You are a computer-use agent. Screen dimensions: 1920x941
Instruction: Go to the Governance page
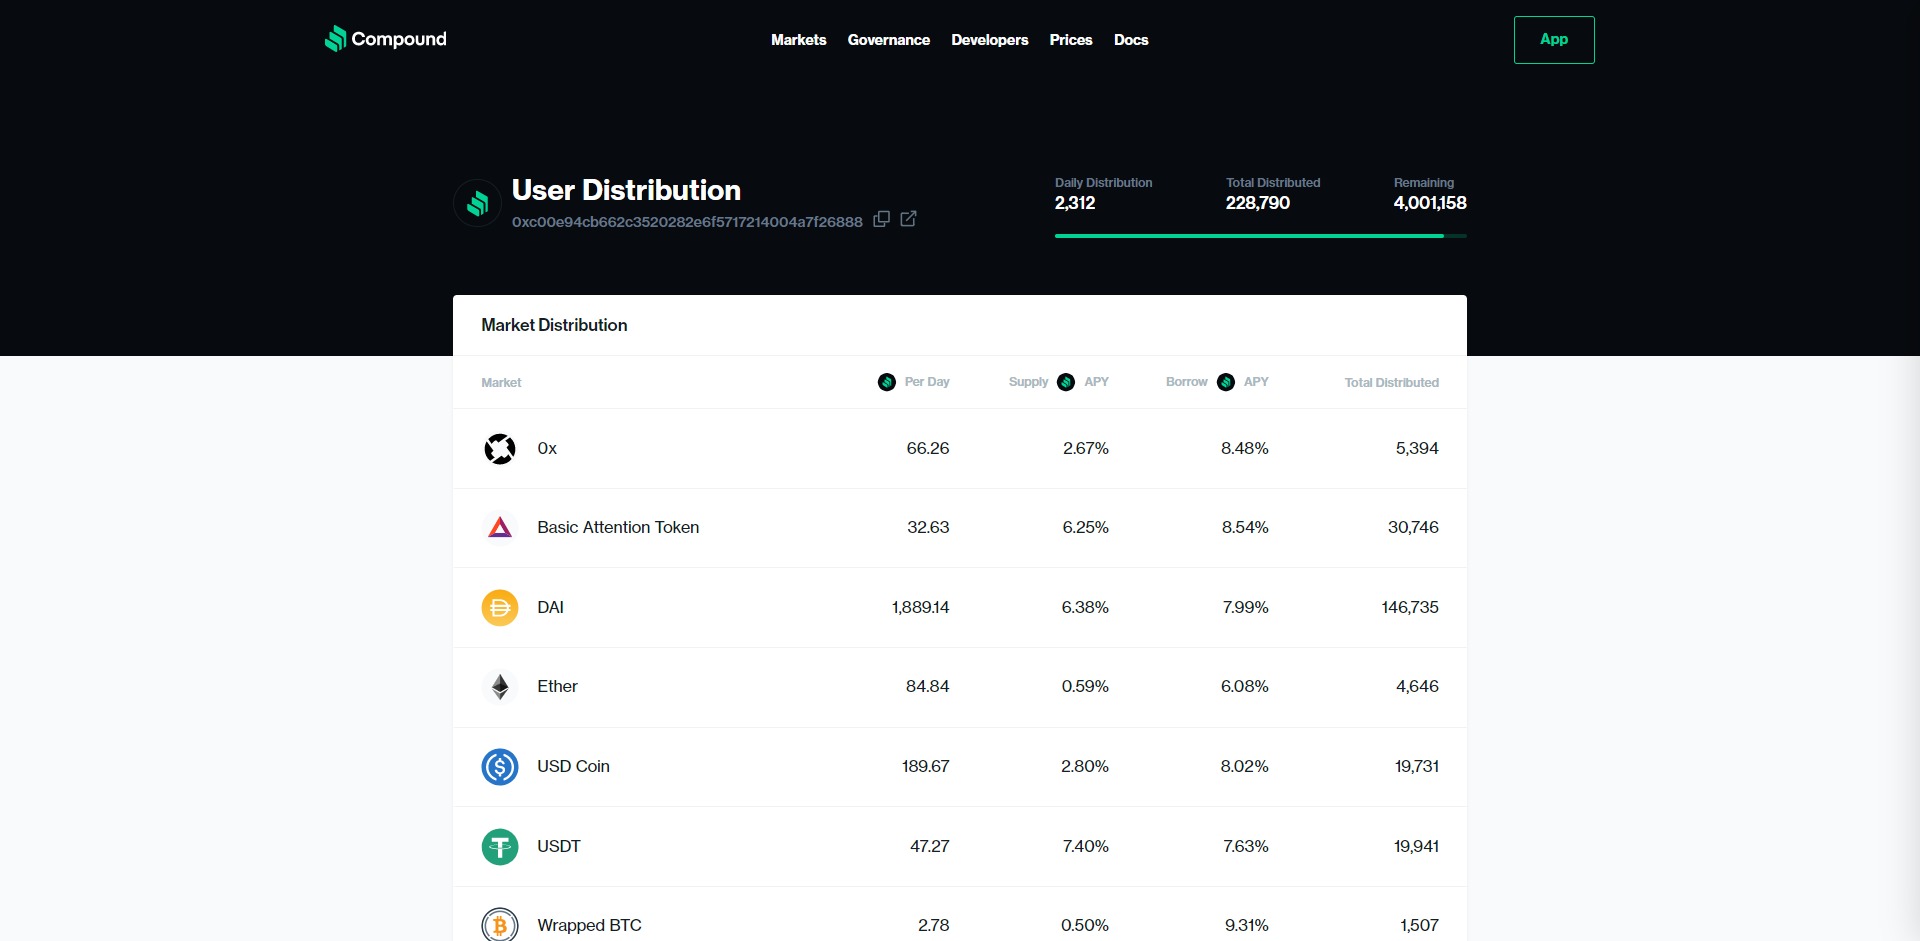[888, 40]
